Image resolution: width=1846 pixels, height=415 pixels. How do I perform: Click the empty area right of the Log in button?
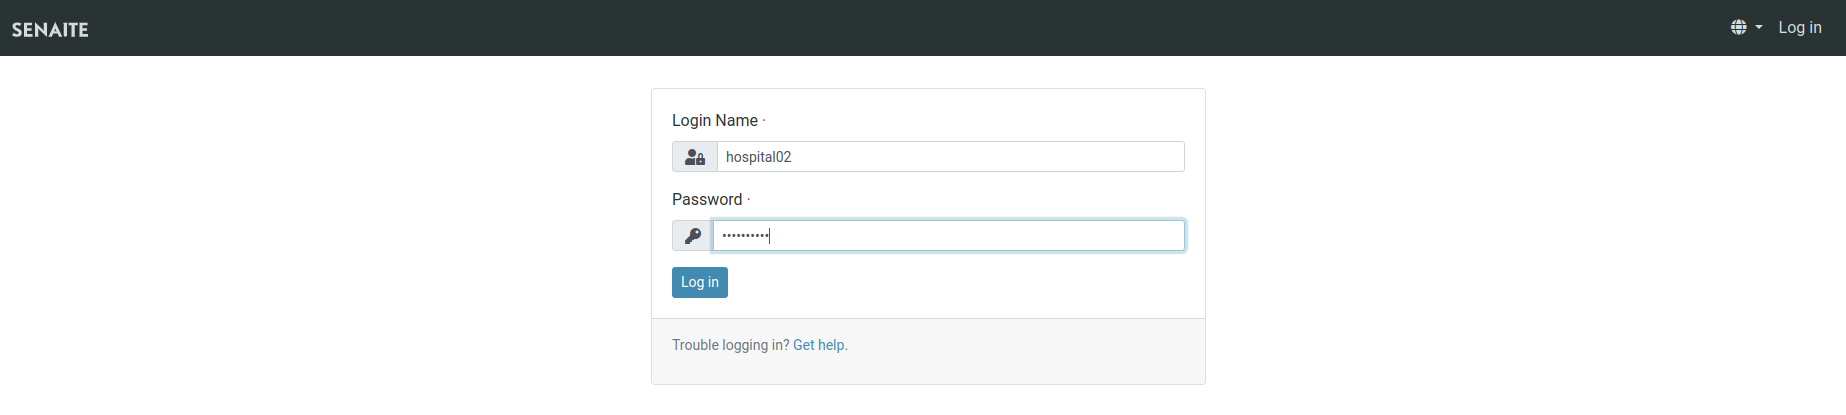tap(950, 283)
